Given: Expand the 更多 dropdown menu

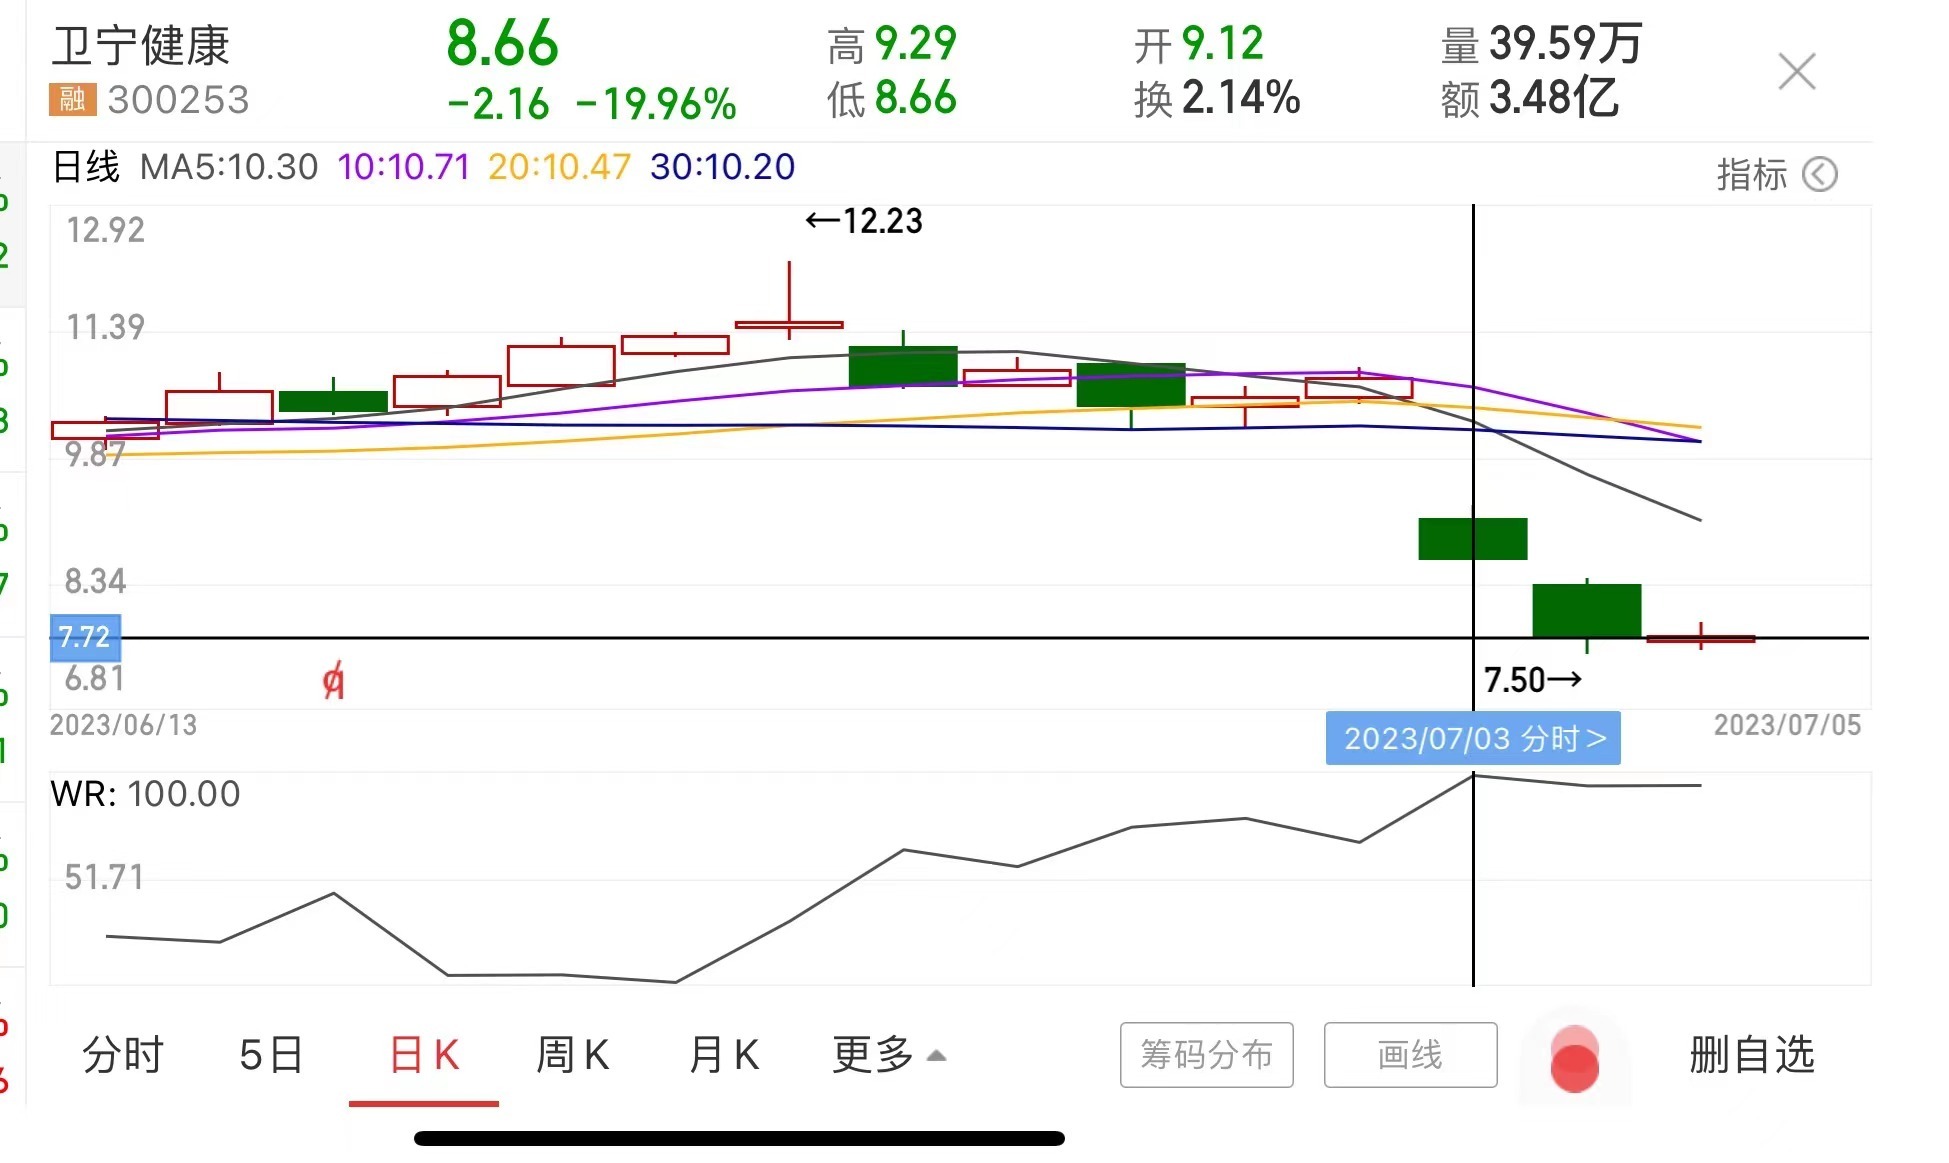Looking at the screenshot, I should coord(888,1055).
